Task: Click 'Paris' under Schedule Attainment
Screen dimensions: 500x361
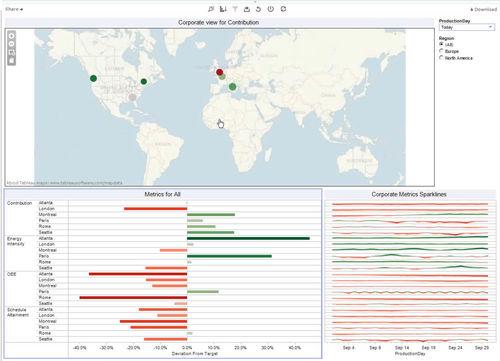Action: [44, 327]
